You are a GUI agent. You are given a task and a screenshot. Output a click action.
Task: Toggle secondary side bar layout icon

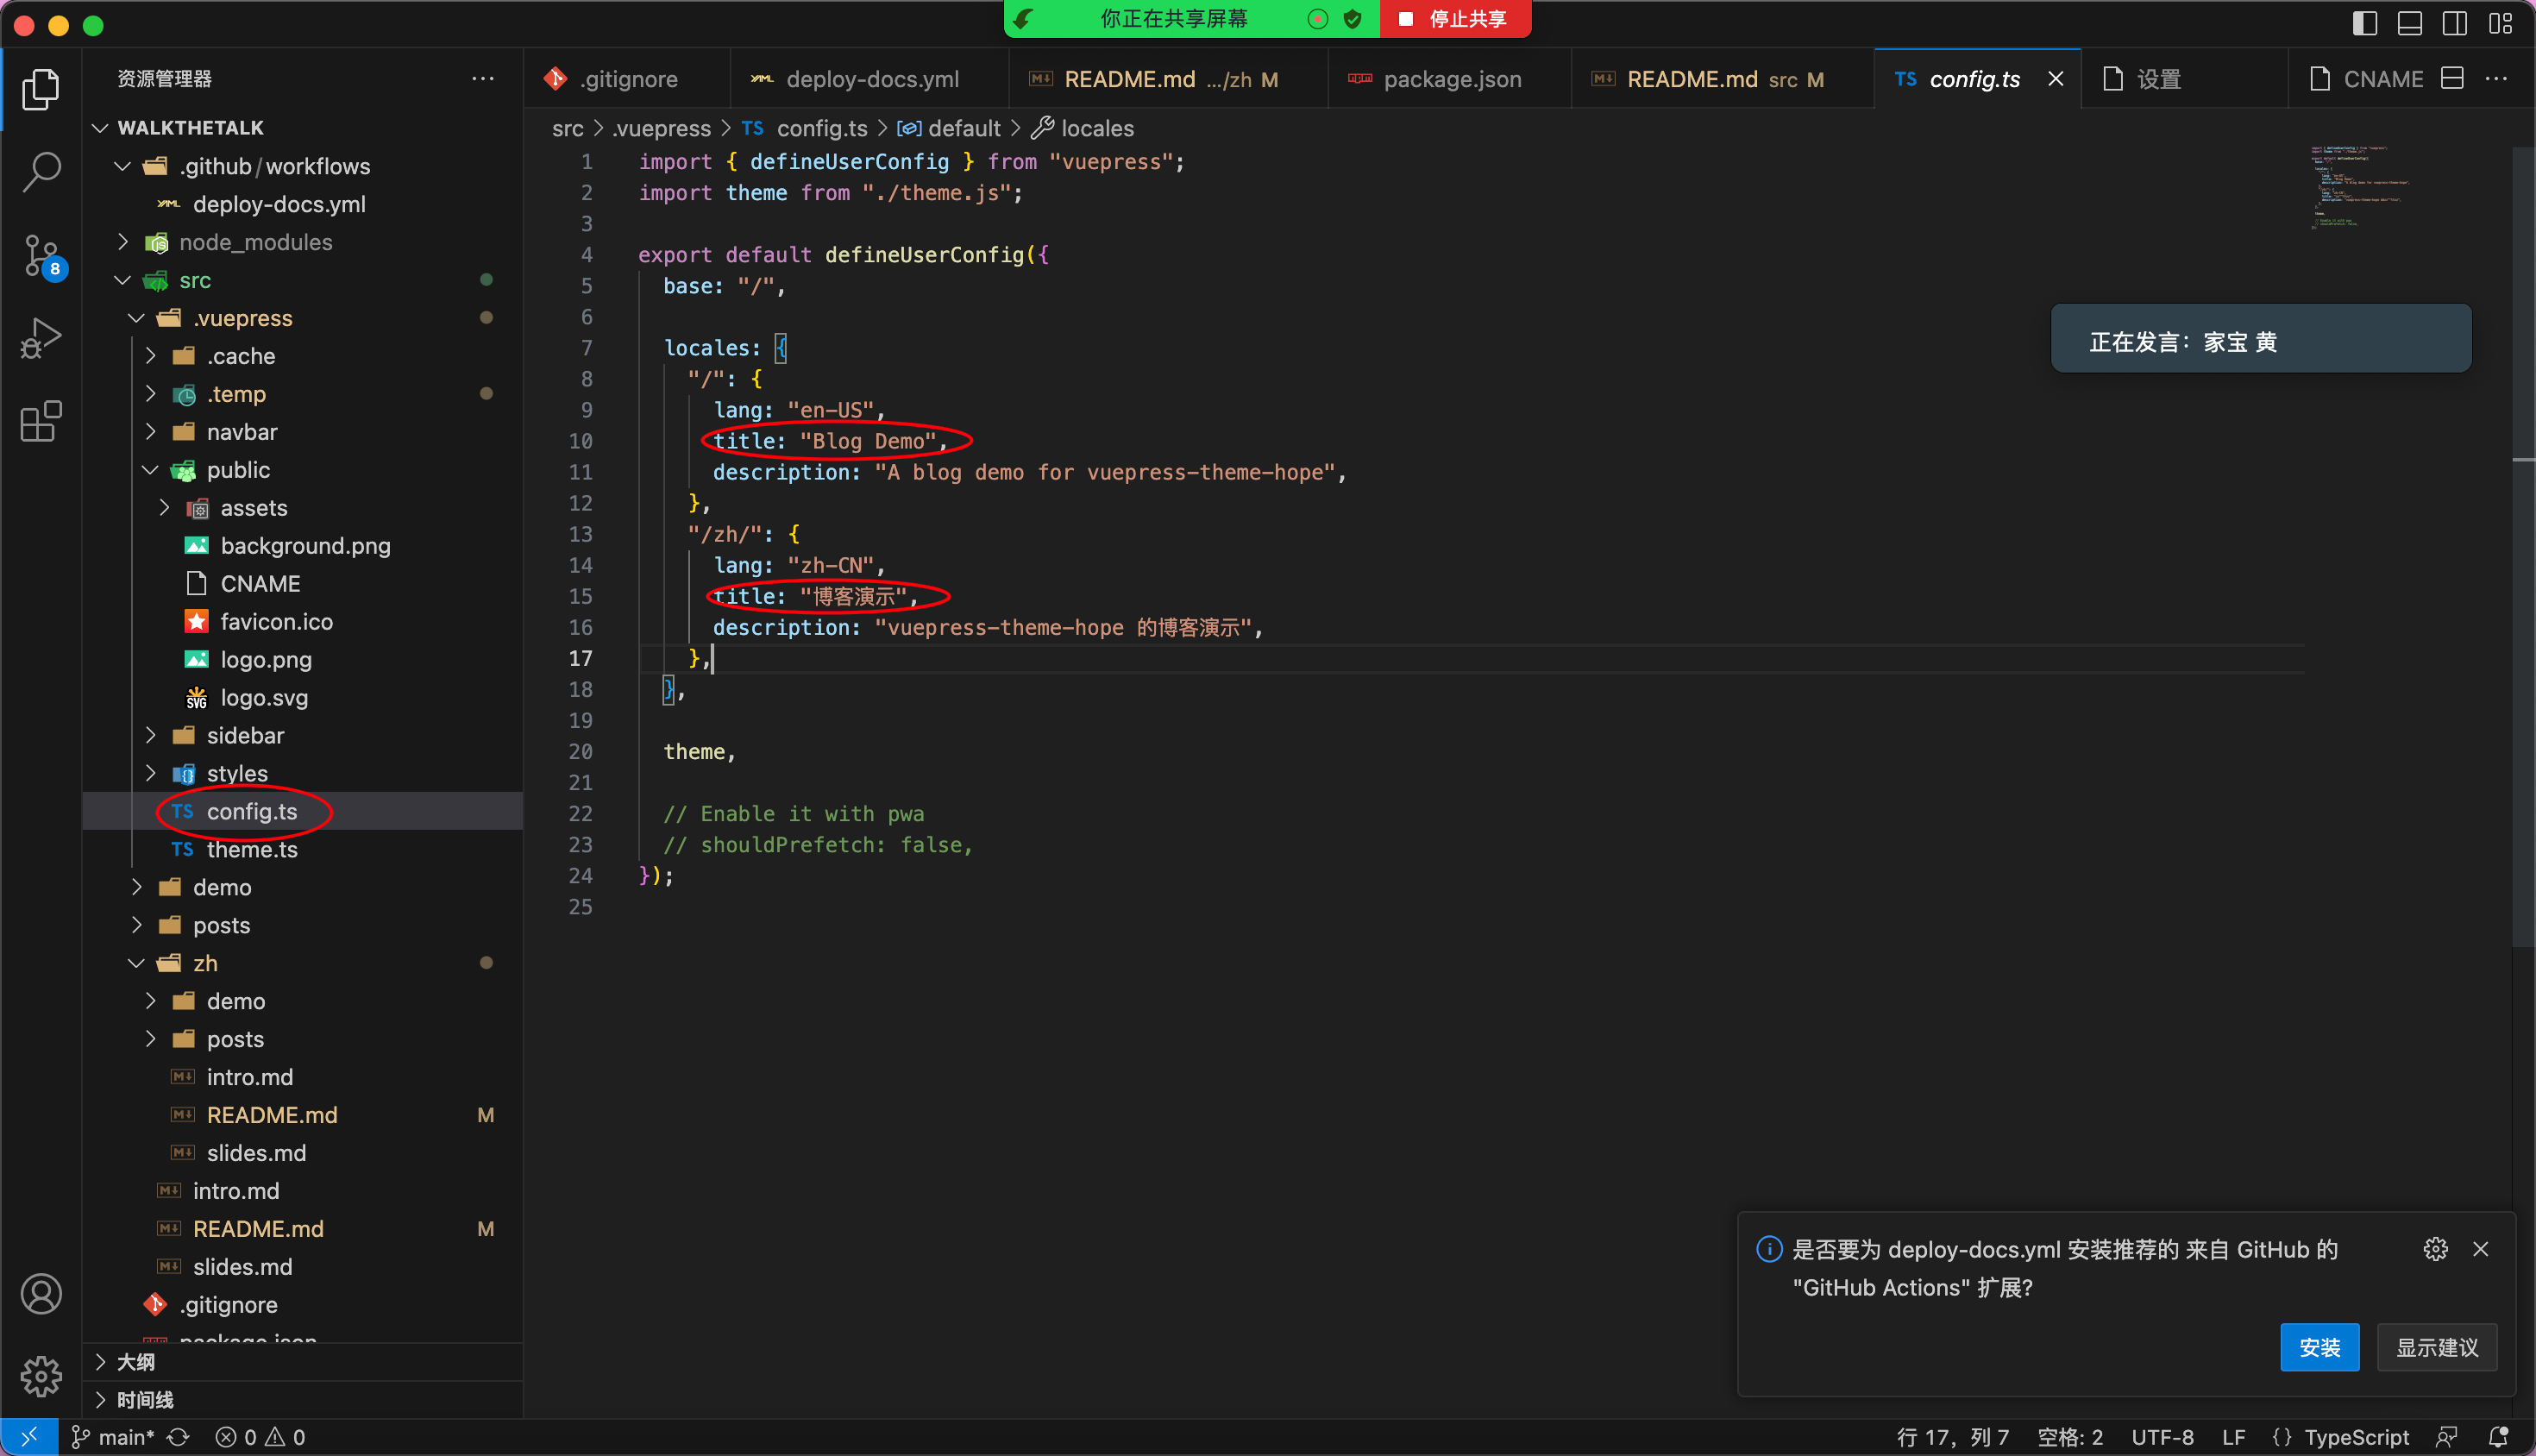point(2455,23)
